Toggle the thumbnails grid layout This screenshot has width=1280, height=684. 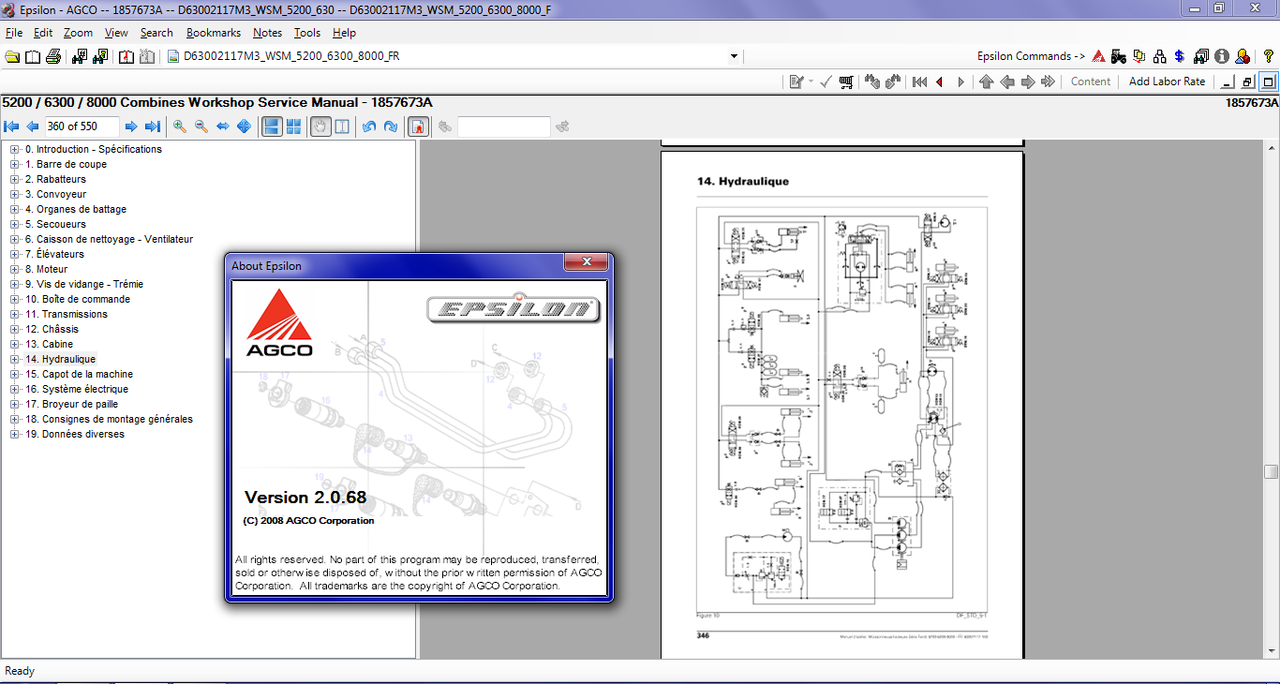pos(293,126)
